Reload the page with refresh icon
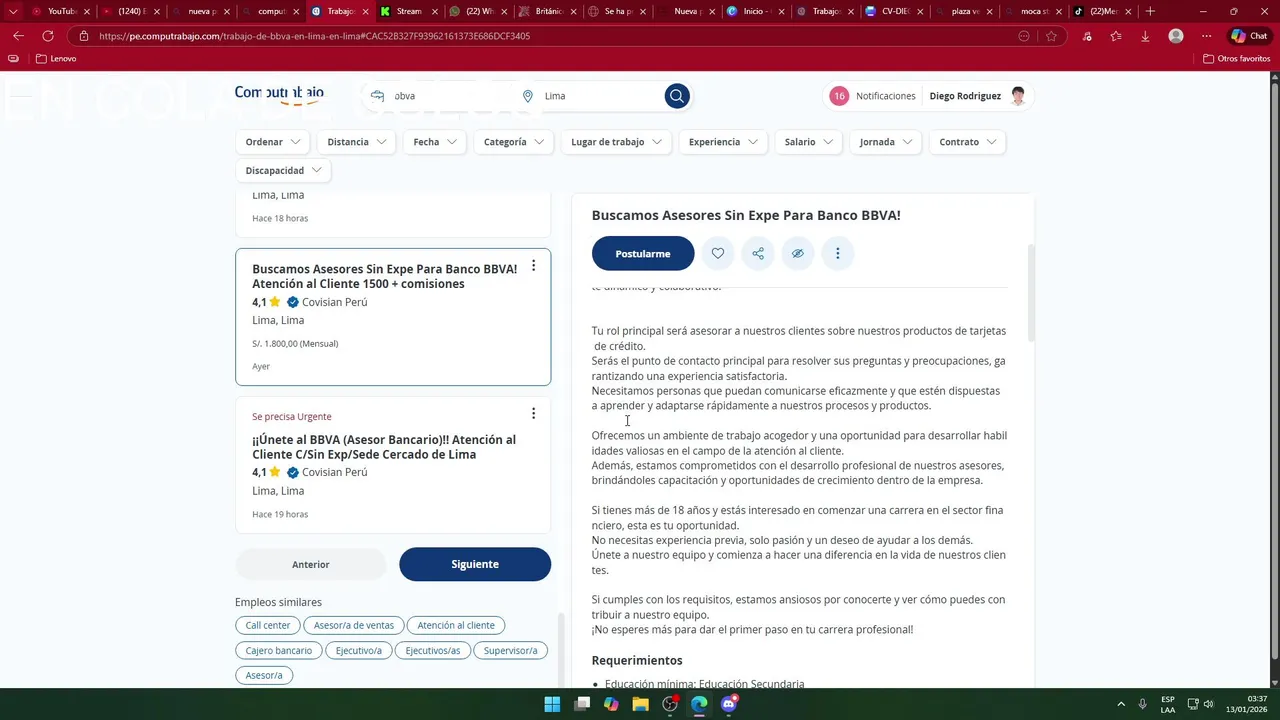This screenshot has width=1280, height=720. pos(47,36)
